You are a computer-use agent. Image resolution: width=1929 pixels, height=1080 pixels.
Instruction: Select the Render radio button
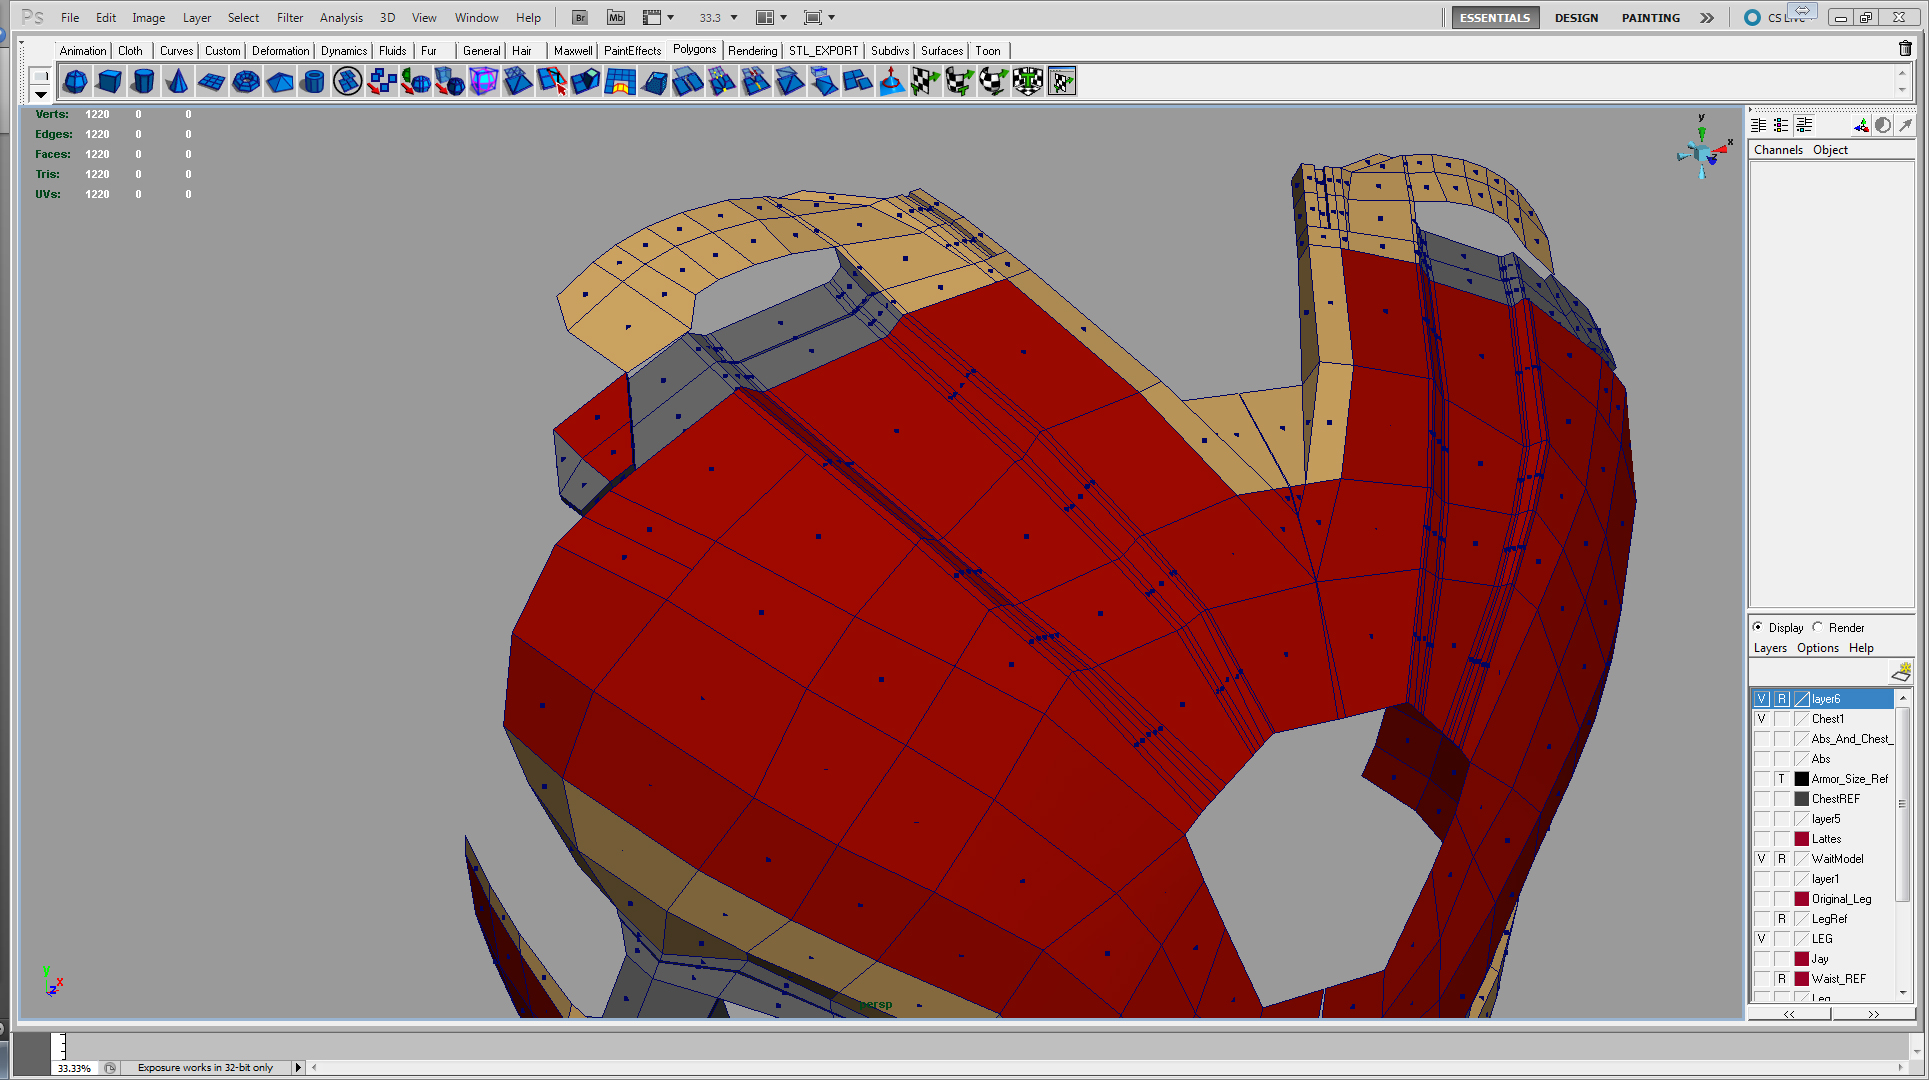[x=1818, y=627]
